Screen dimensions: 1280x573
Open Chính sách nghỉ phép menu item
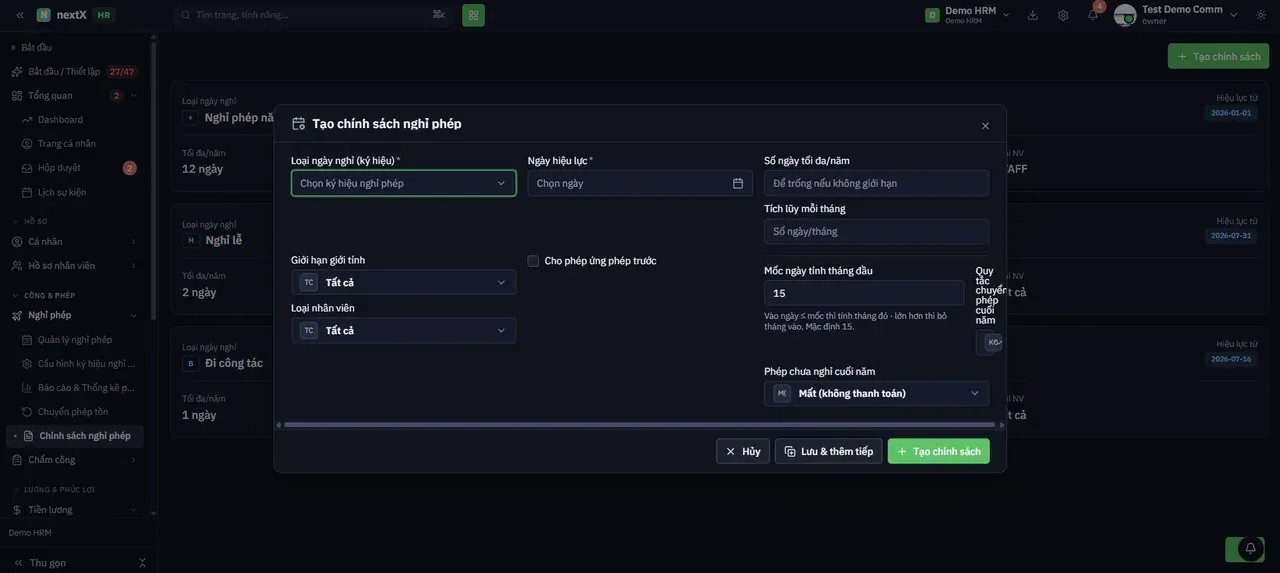pos(76,436)
